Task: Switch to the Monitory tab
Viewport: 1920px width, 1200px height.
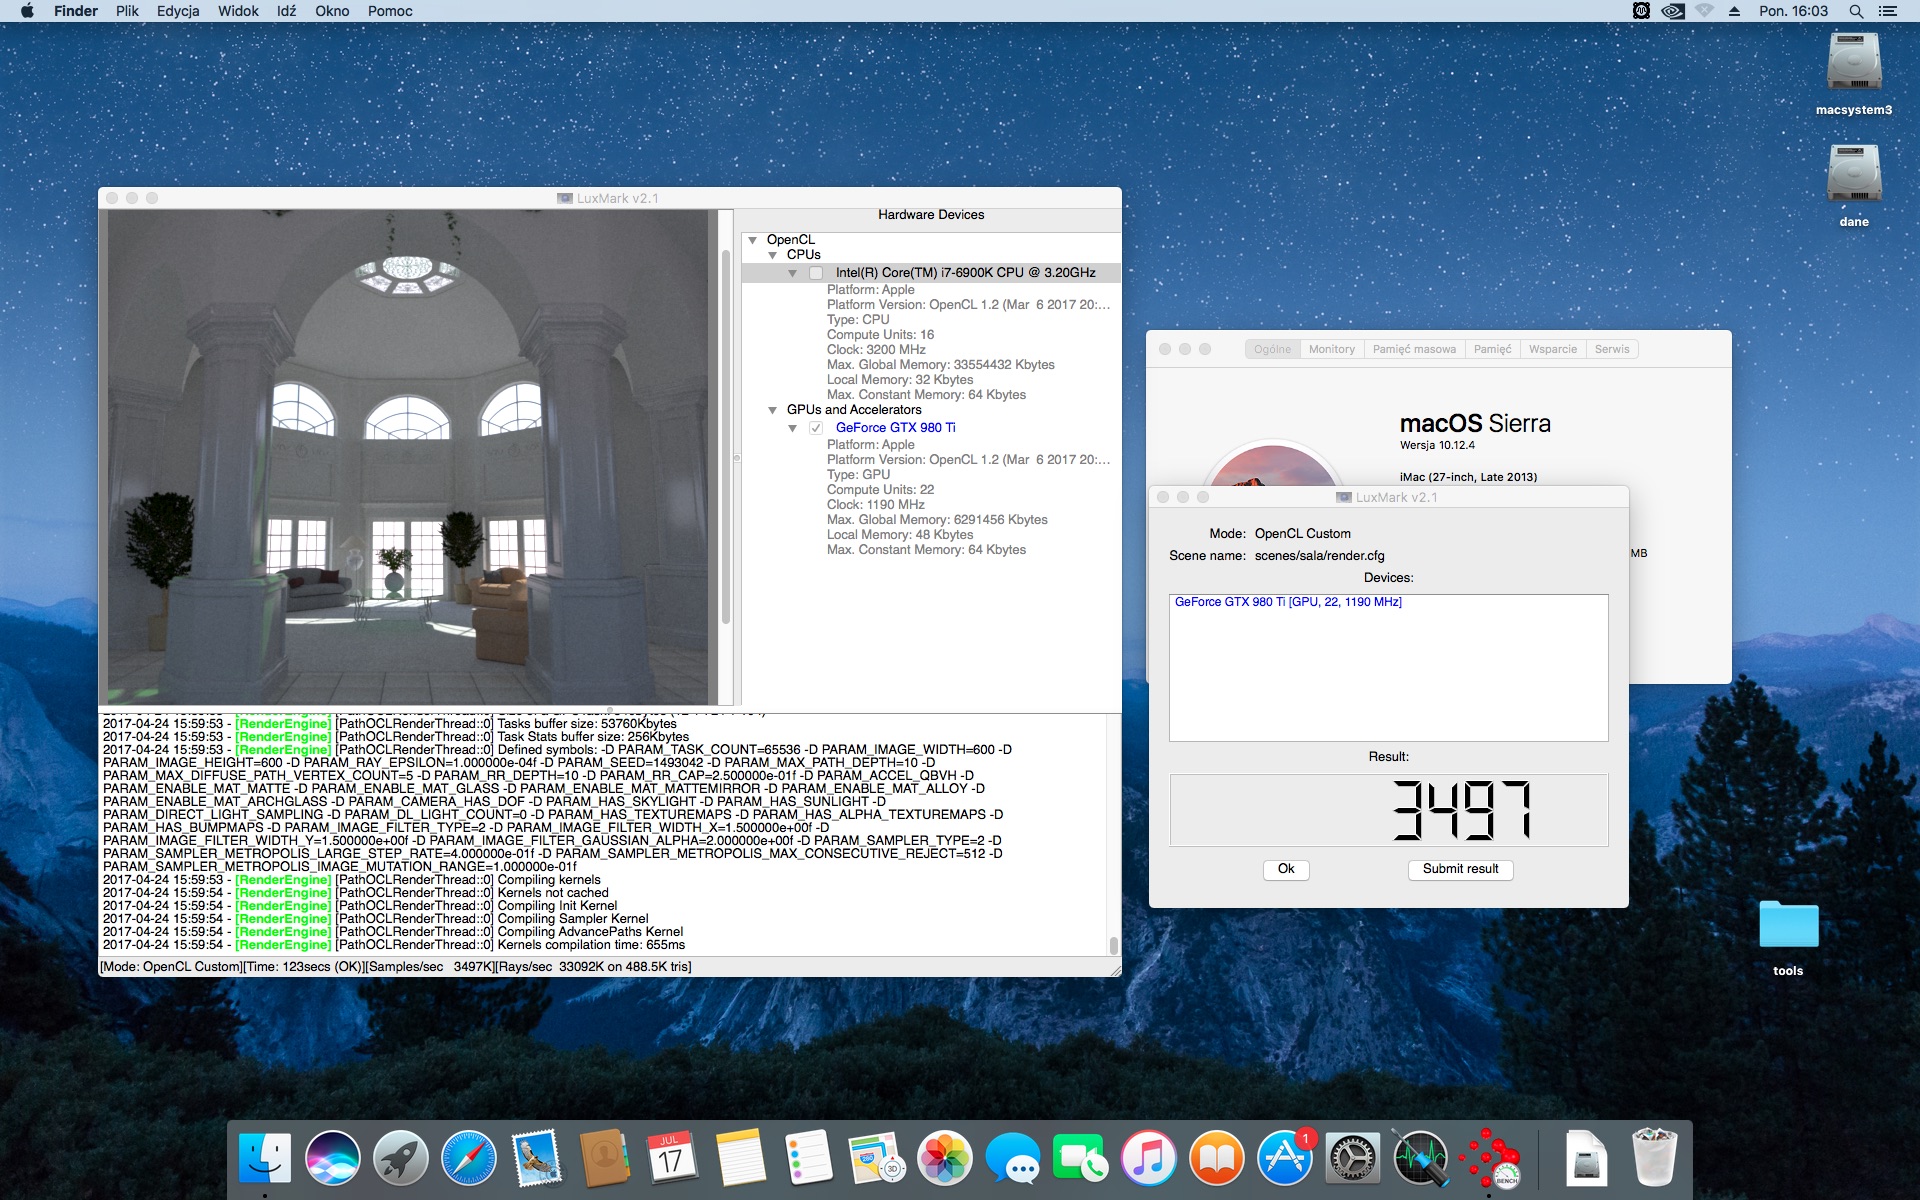Action: (x=1331, y=349)
